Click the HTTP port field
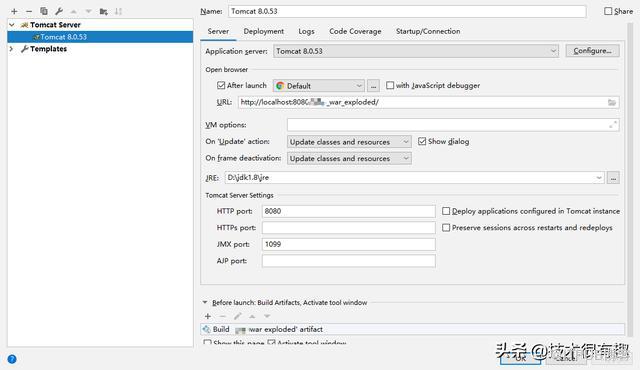The height and width of the screenshot is (370, 640). coord(349,211)
